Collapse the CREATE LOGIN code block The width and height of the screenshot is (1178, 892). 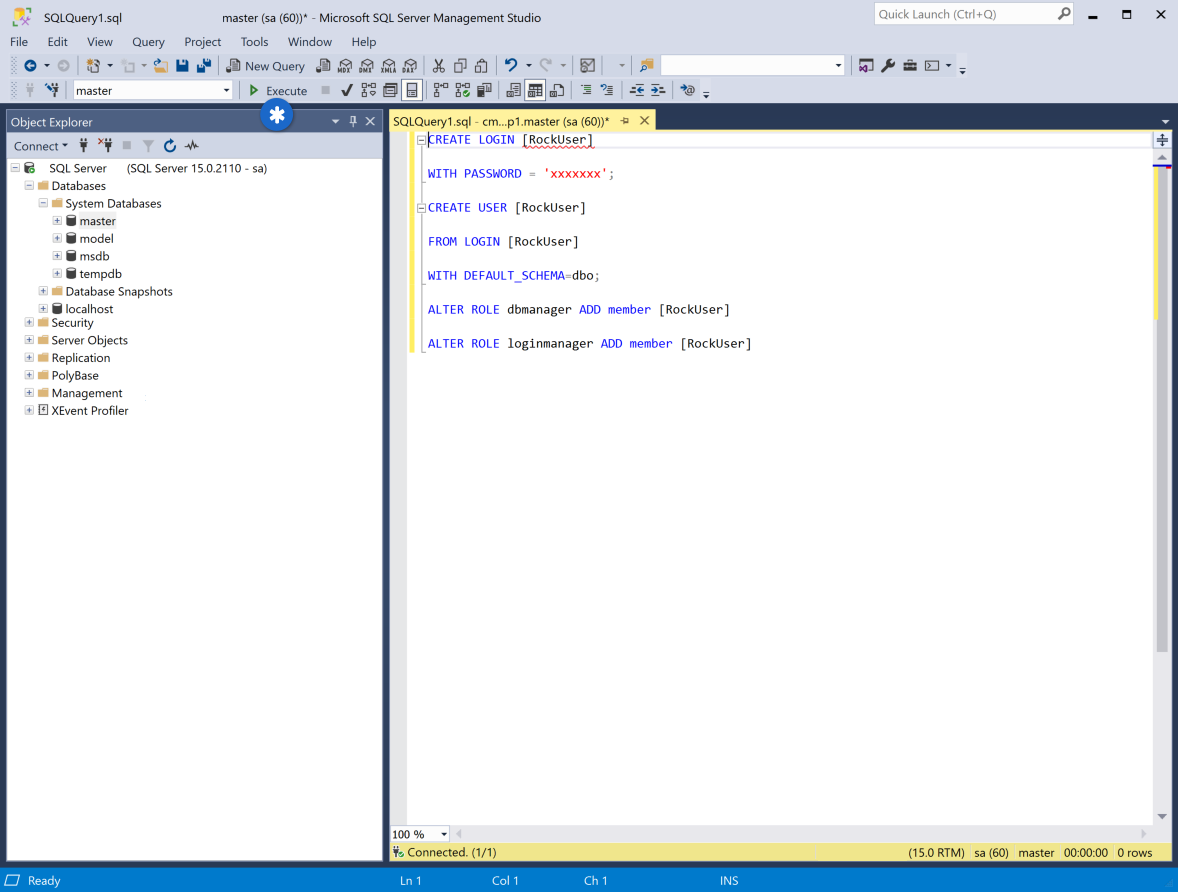coord(421,140)
